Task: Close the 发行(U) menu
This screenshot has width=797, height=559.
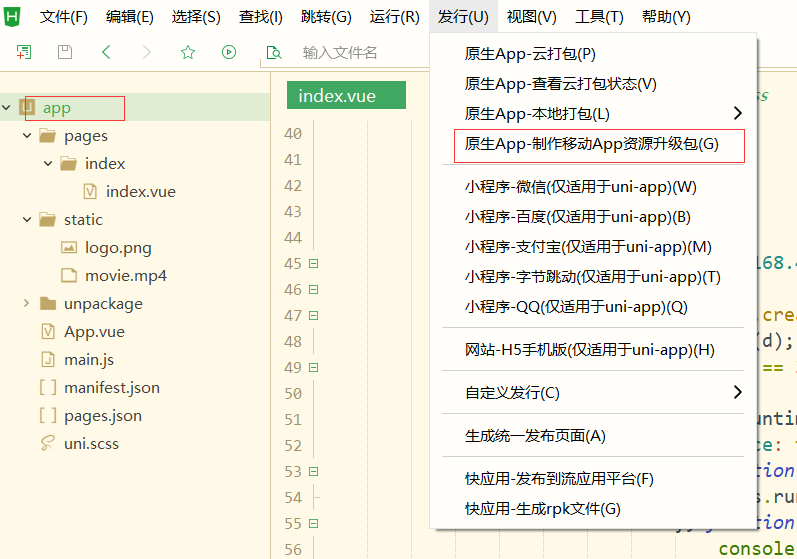Action: (463, 17)
